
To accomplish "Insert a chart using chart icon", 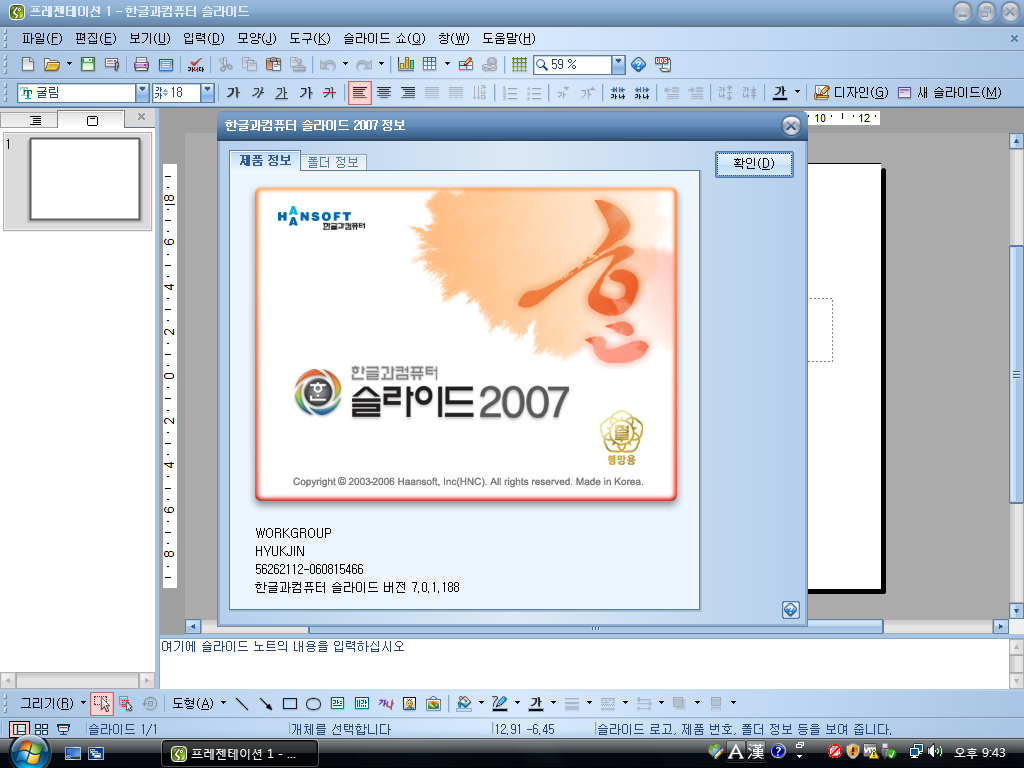I will [406, 64].
